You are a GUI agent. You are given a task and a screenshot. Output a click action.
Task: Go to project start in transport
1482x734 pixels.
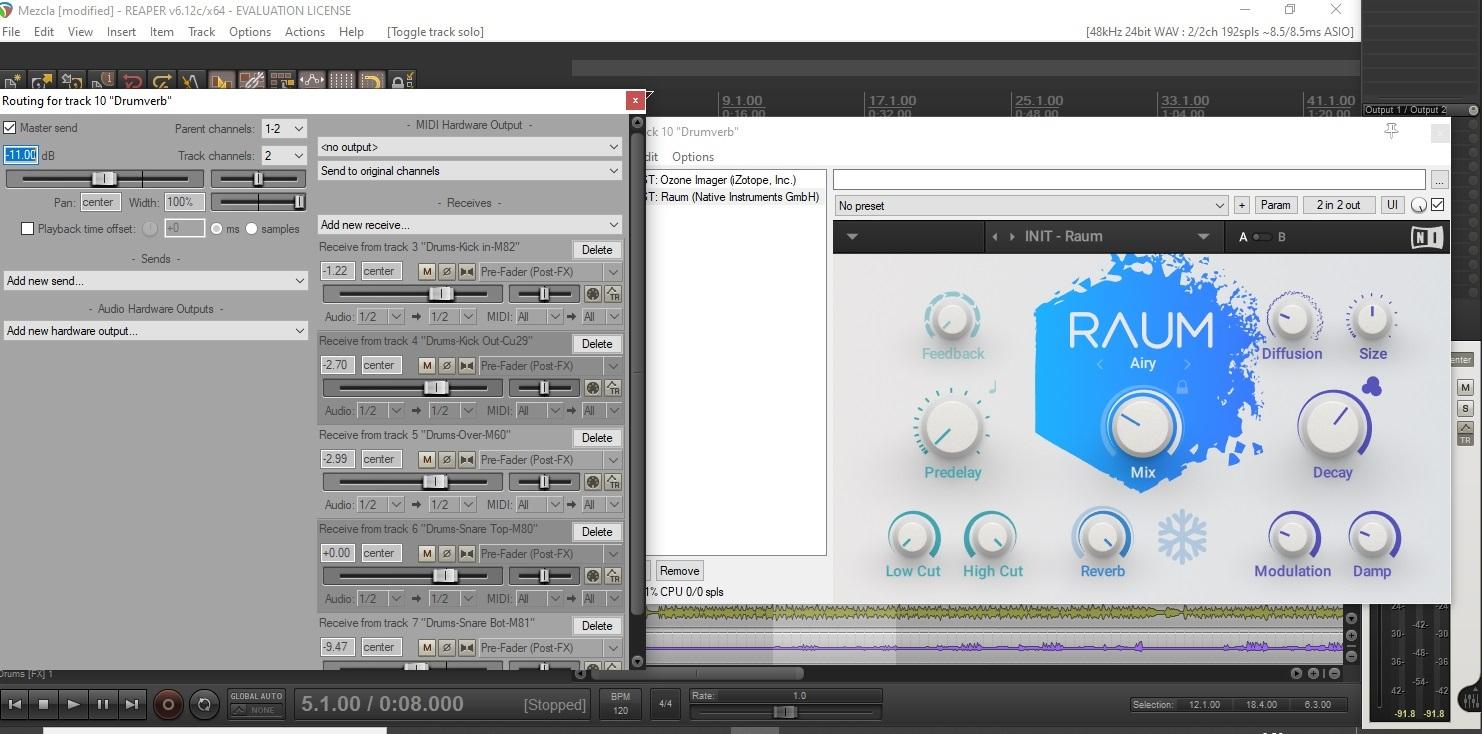15,705
